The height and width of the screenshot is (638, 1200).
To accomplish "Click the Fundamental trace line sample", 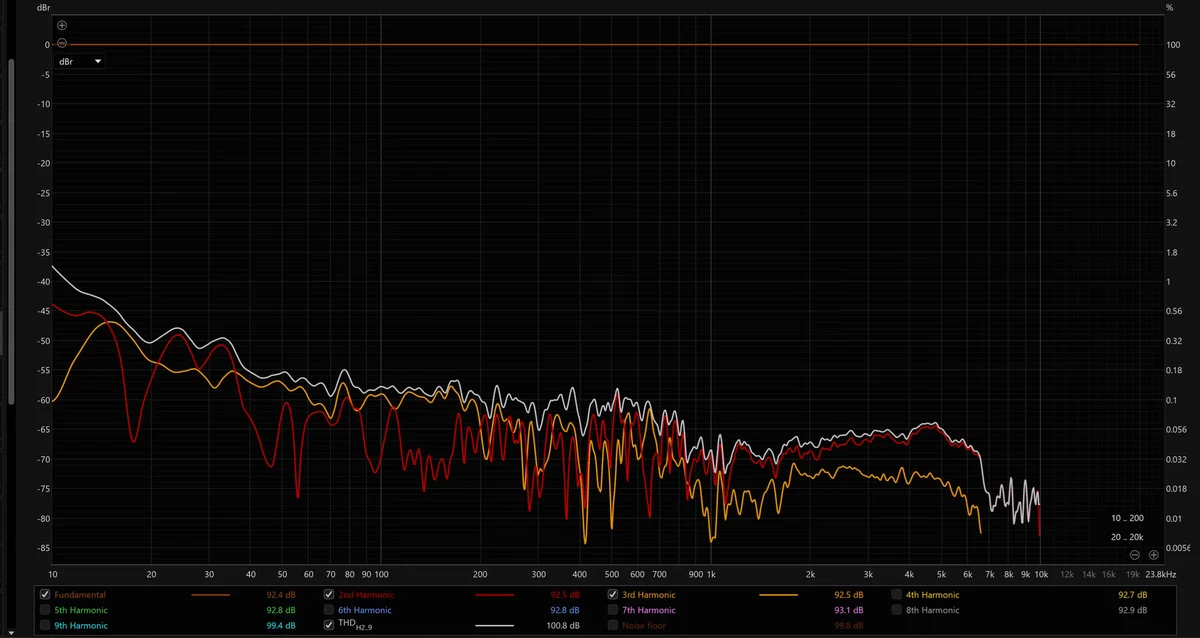I will click(x=210, y=595).
